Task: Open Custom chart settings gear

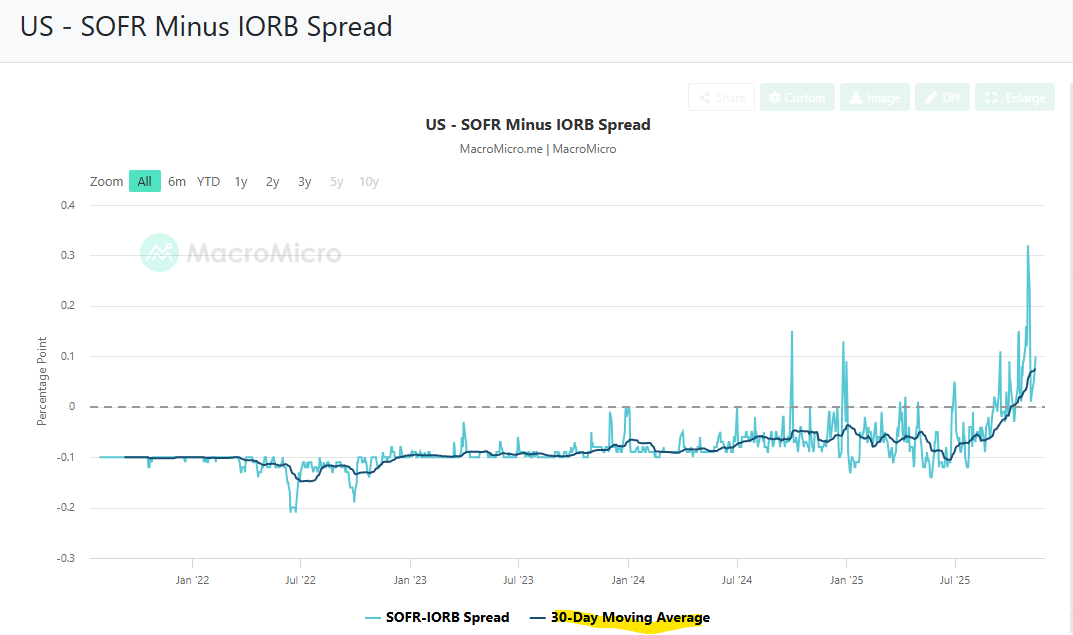Action: (x=796, y=97)
